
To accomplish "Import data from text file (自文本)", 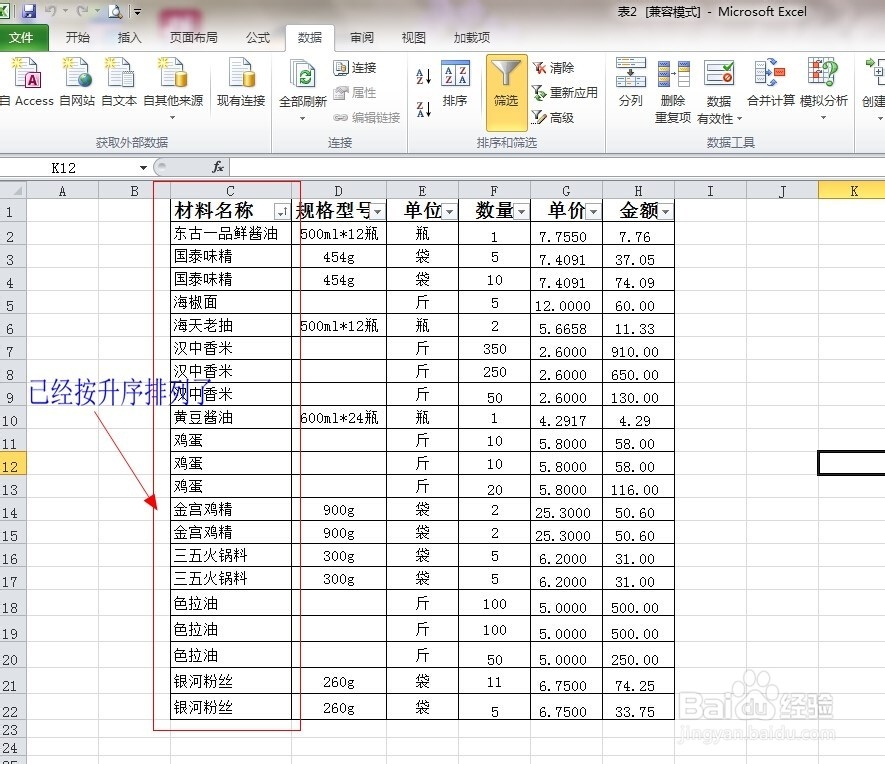I will tap(119, 83).
